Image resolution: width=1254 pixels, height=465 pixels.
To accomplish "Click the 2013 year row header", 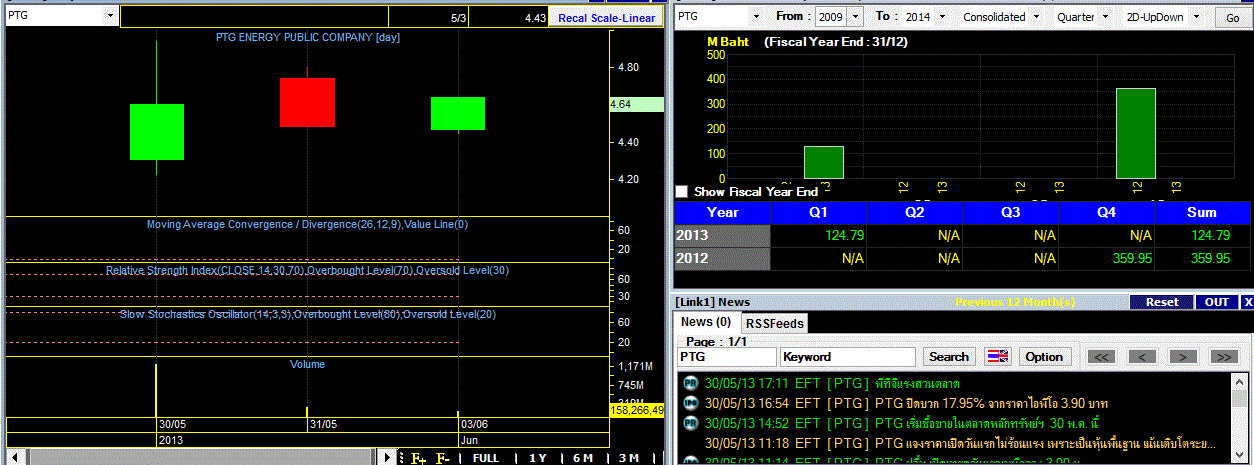I will (x=722, y=235).
